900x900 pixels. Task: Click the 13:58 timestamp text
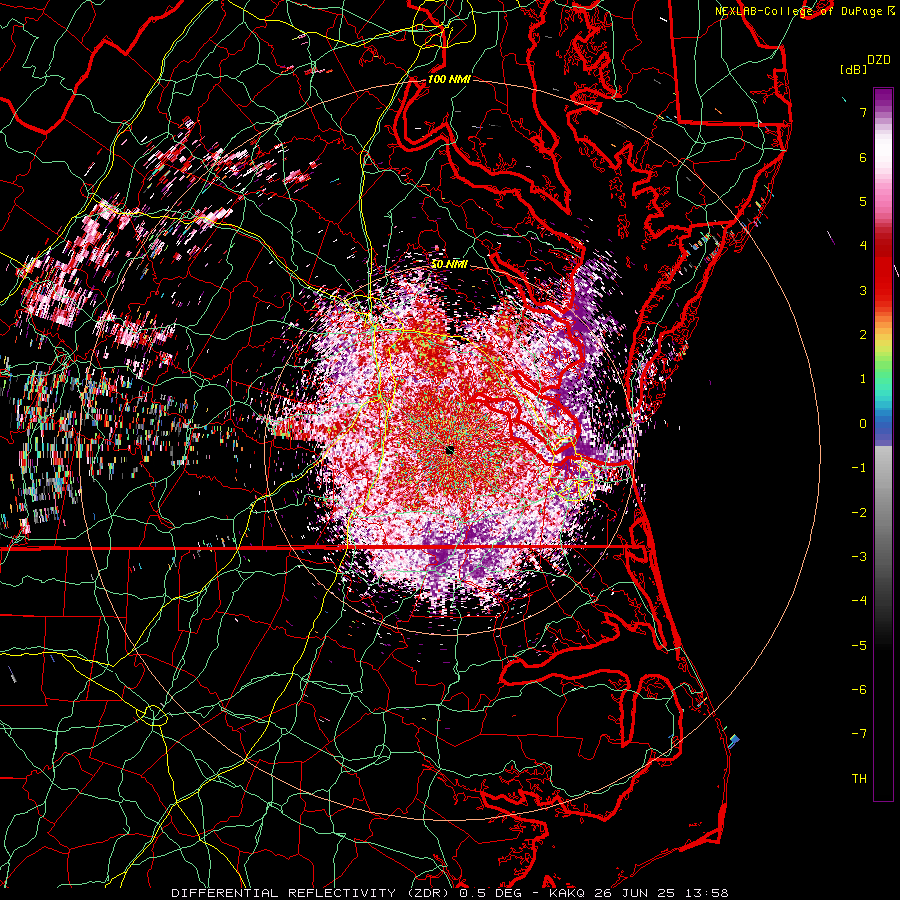(708, 893)
